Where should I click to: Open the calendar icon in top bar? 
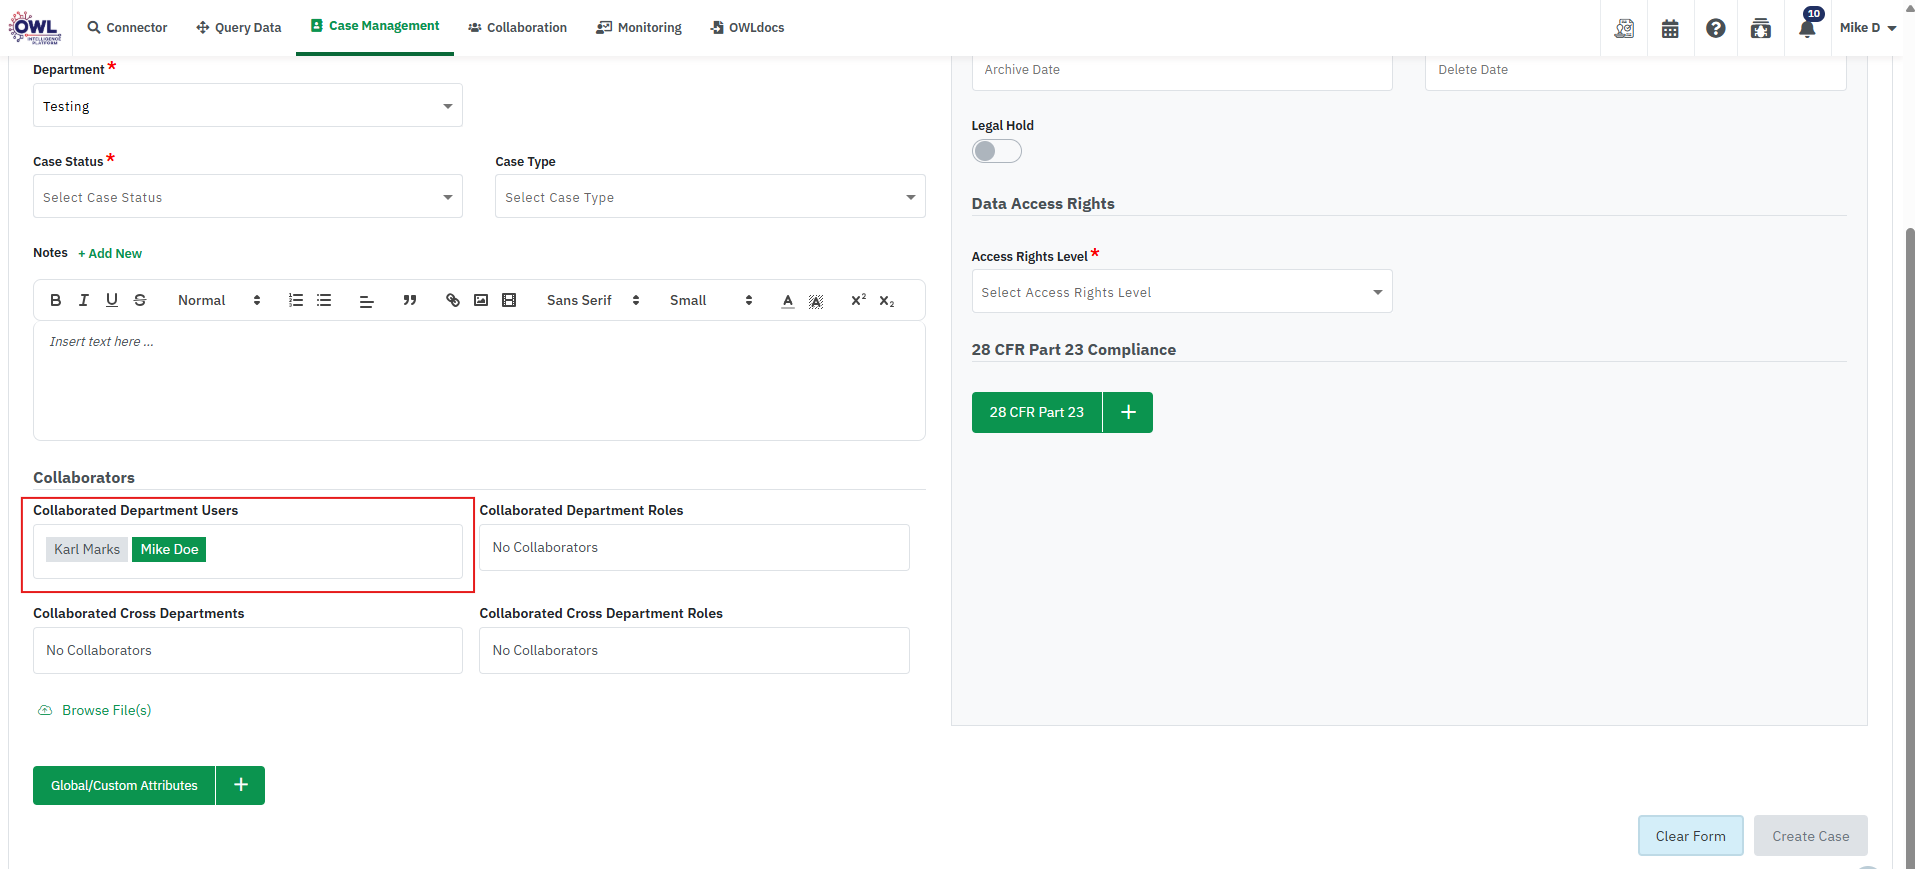point(1670,28)
